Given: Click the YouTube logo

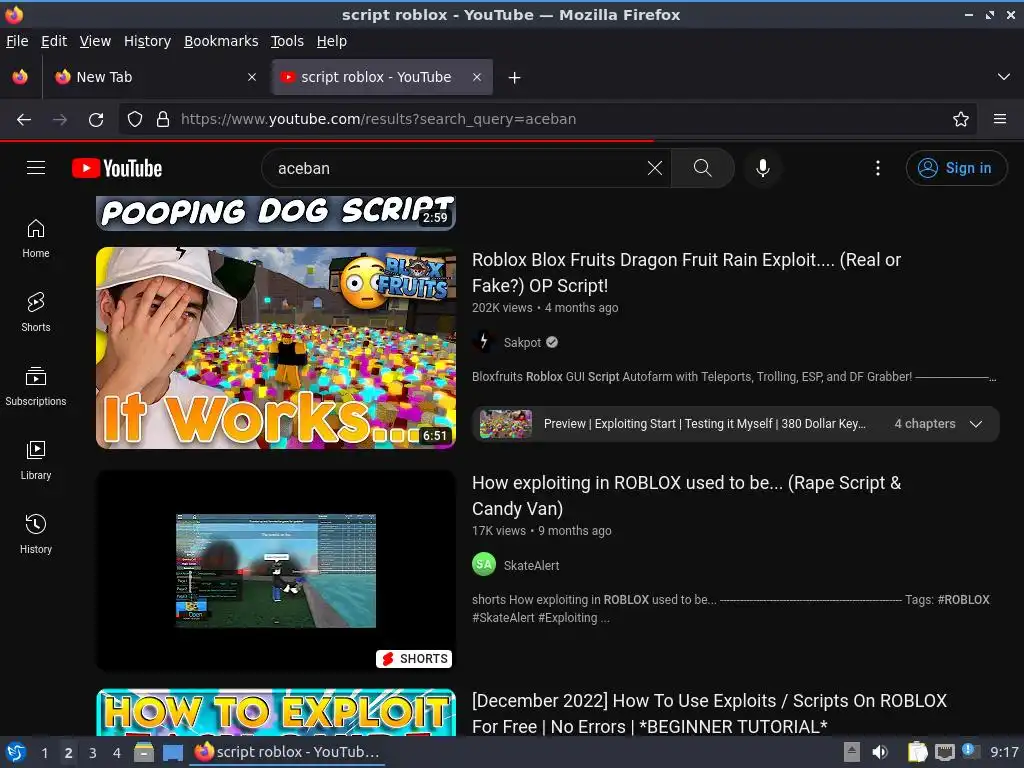Looking at the screenshot, I should pos(117,168).
